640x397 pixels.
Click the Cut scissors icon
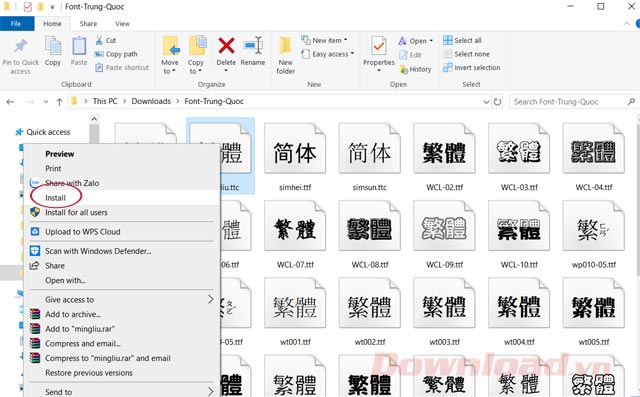pyautogui.click(x=99, y=40)
